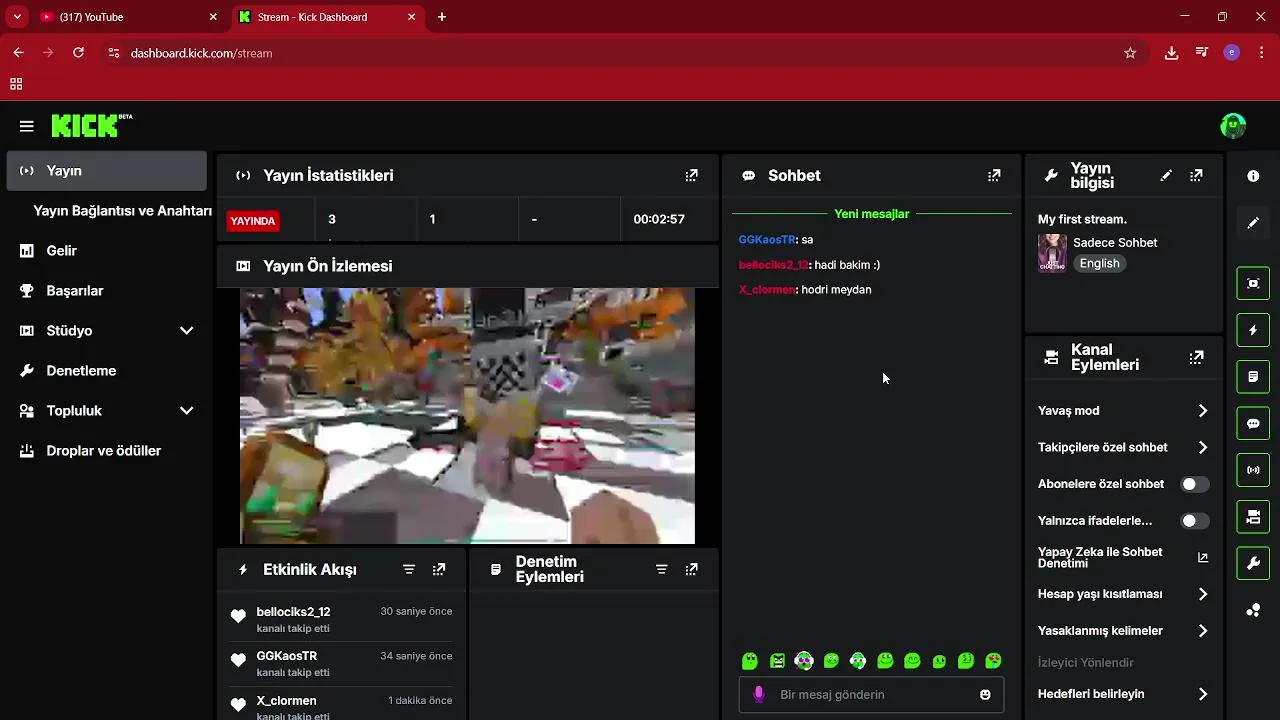Enable the Yalnızca ifadelerle toggle

point(1194,521)
